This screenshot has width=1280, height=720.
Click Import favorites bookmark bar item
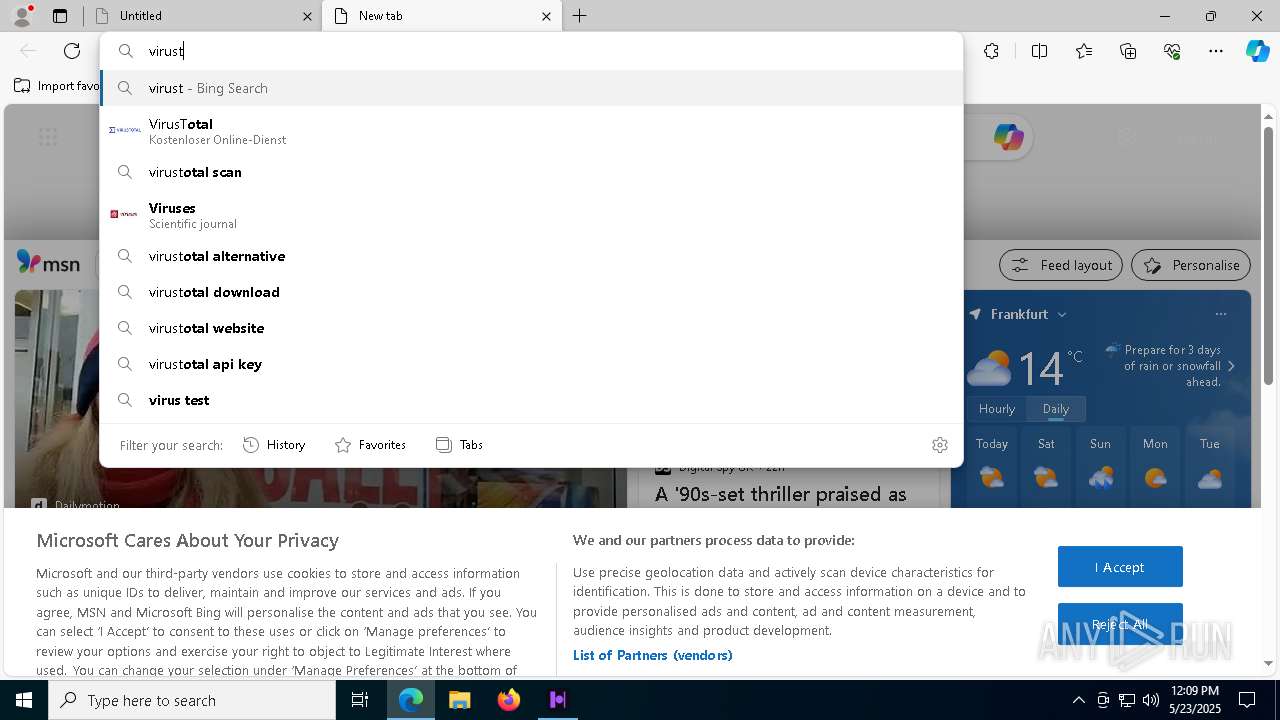click(x=57, y=86)
